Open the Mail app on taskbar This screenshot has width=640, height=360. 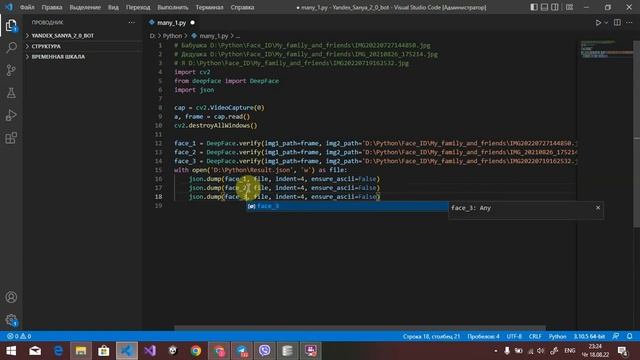(x=35, y=351)
